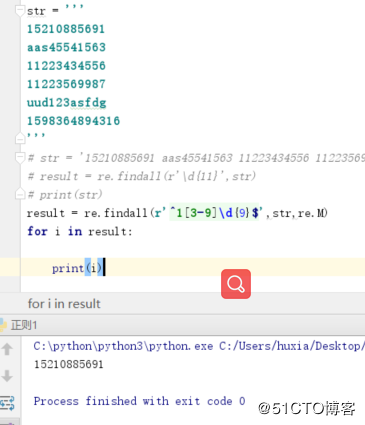
Task: Click the commented '# print(str)' line
Action: [x=65, y=194]
